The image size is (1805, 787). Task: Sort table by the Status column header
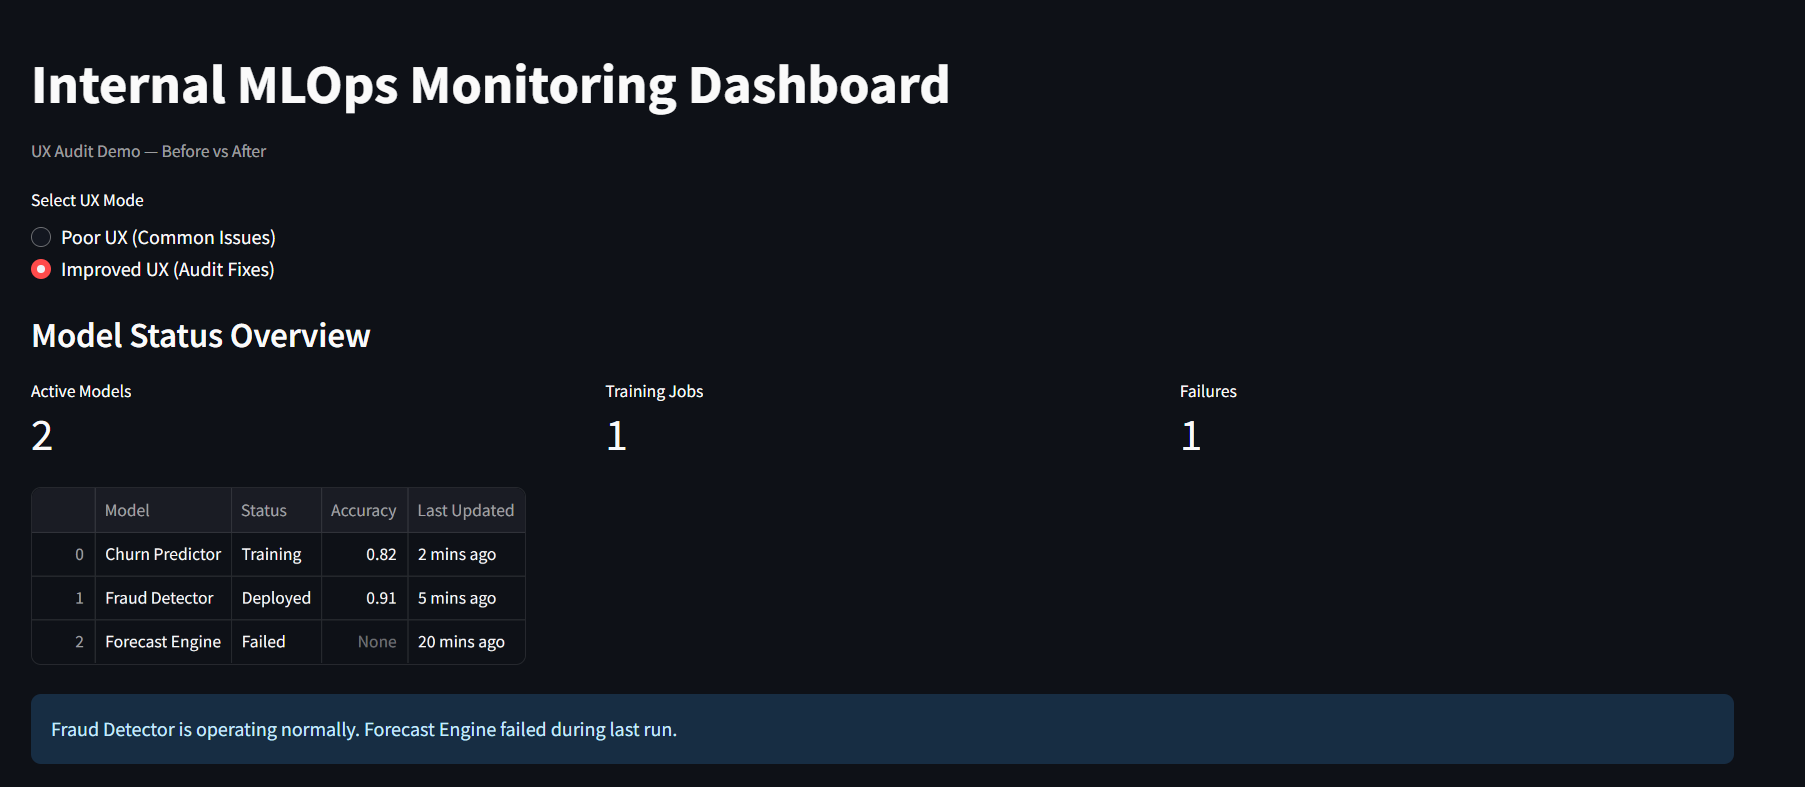point(264,510)
